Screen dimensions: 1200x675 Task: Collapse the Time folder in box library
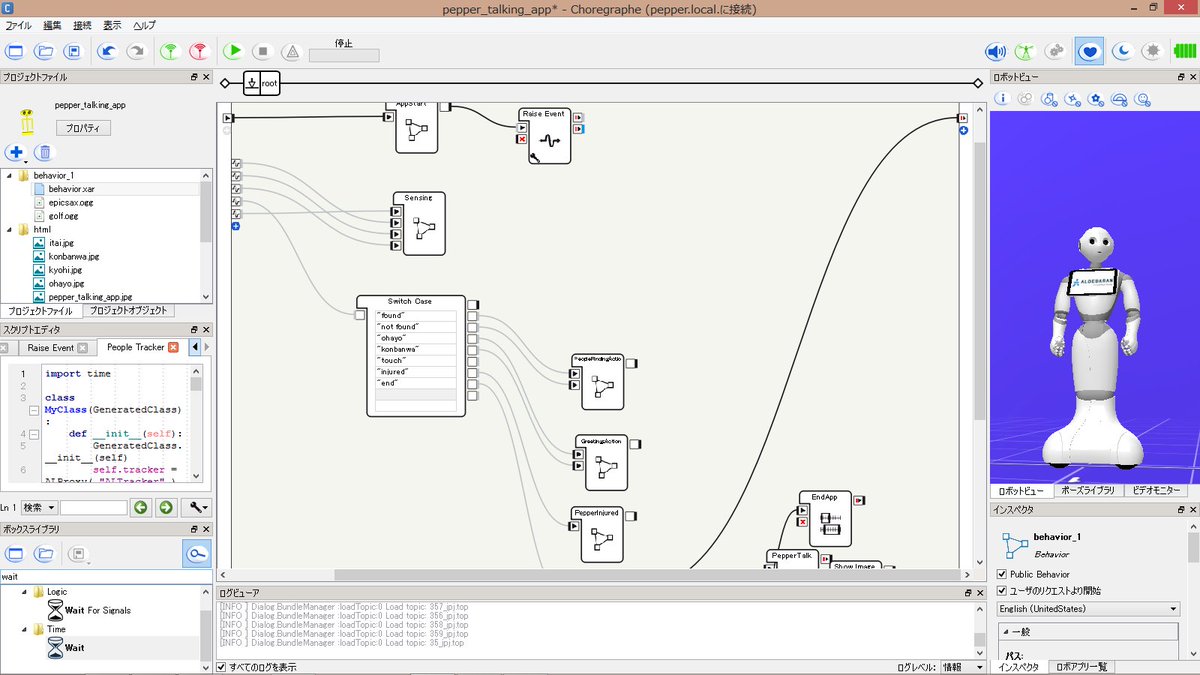pyautogui.click(x=24, y=629)
